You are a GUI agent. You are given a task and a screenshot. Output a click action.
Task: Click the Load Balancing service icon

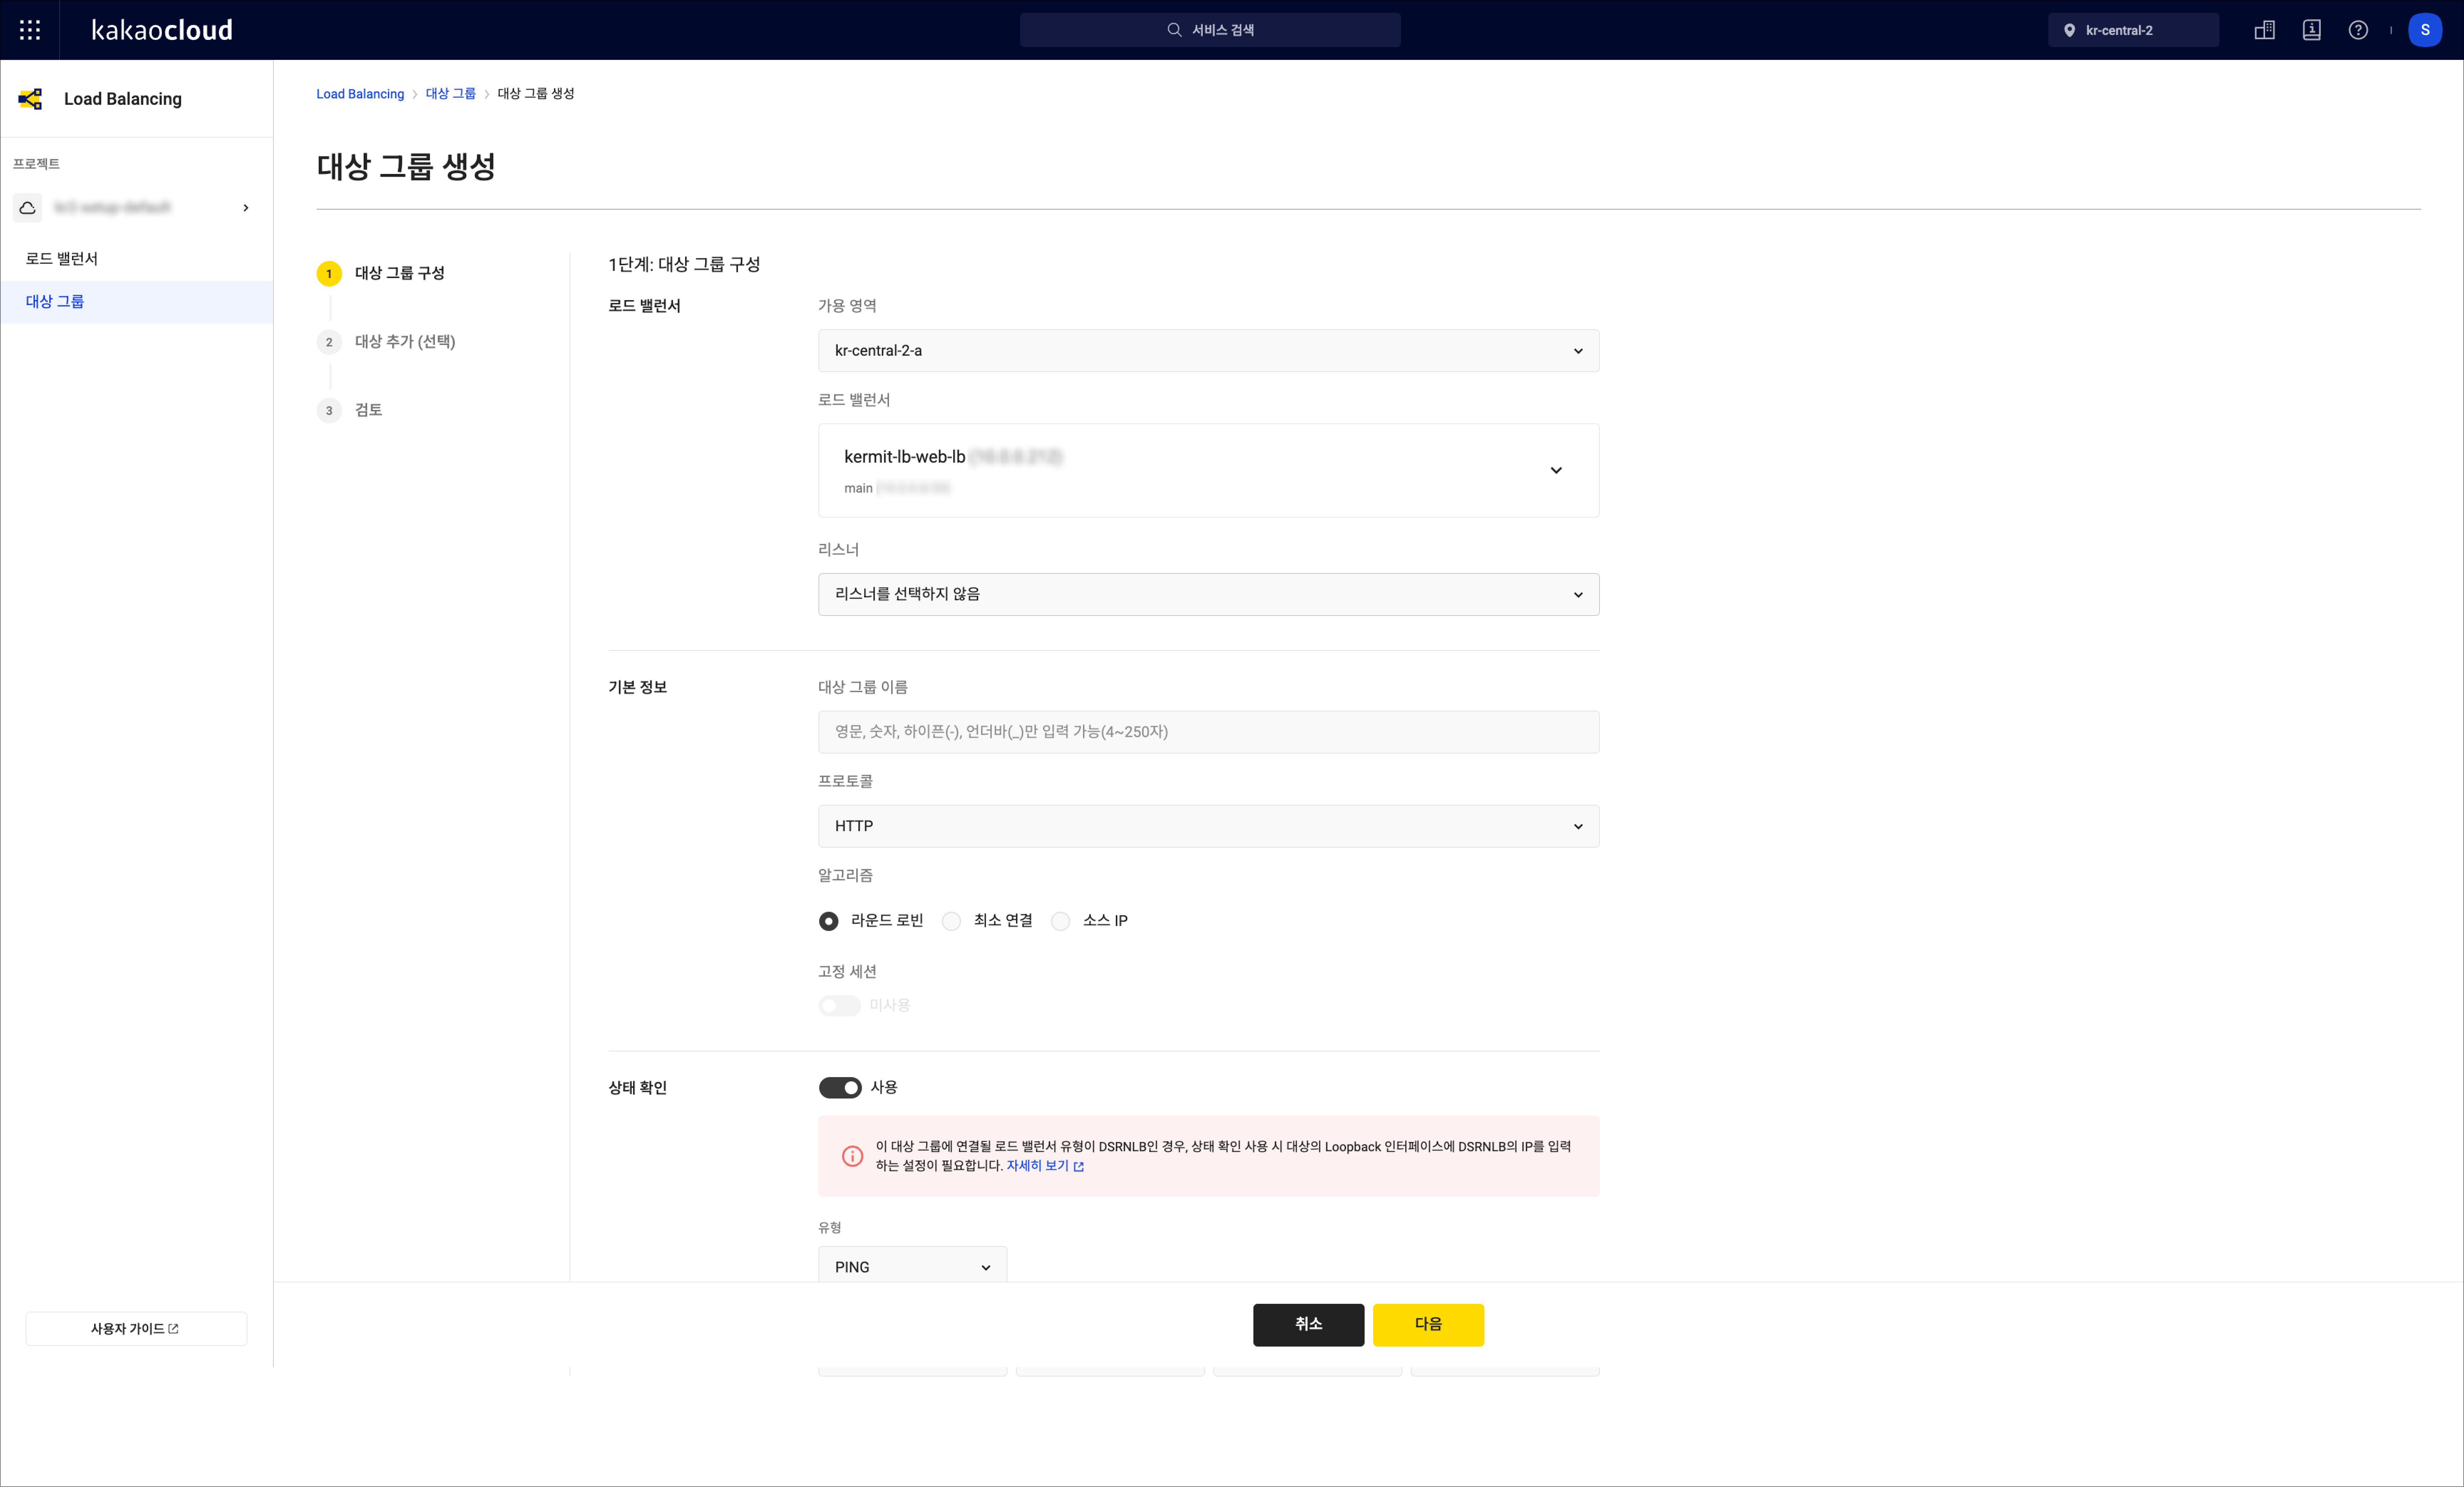(30, 99)
